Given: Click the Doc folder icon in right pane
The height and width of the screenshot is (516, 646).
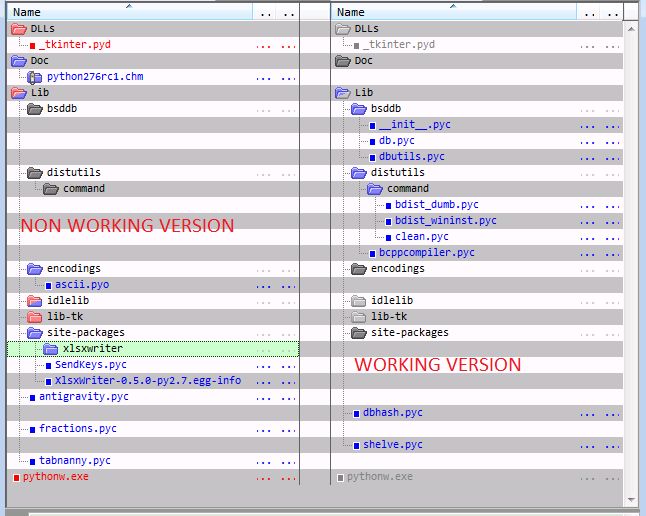Looking at the screenshot, I should pyautogui.click(x=343, y=61).
